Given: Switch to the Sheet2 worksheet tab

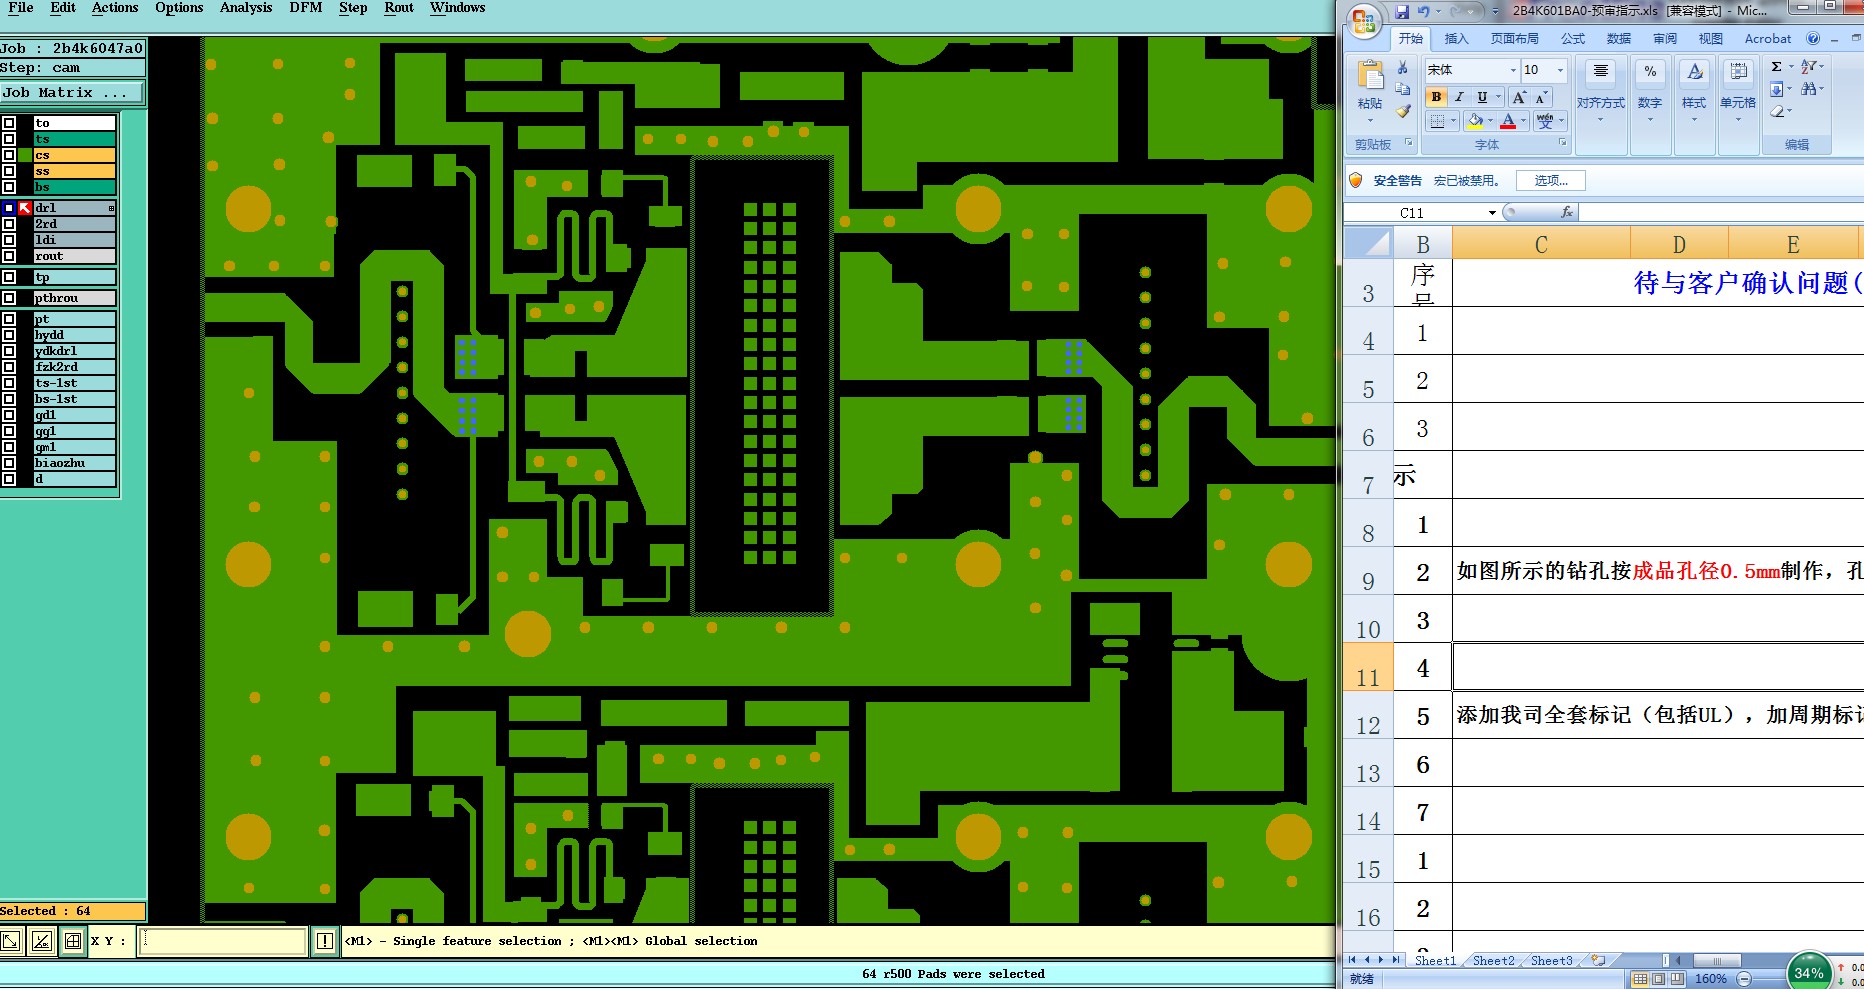Looking at the screenshot, I should [x=1494, y=961].
